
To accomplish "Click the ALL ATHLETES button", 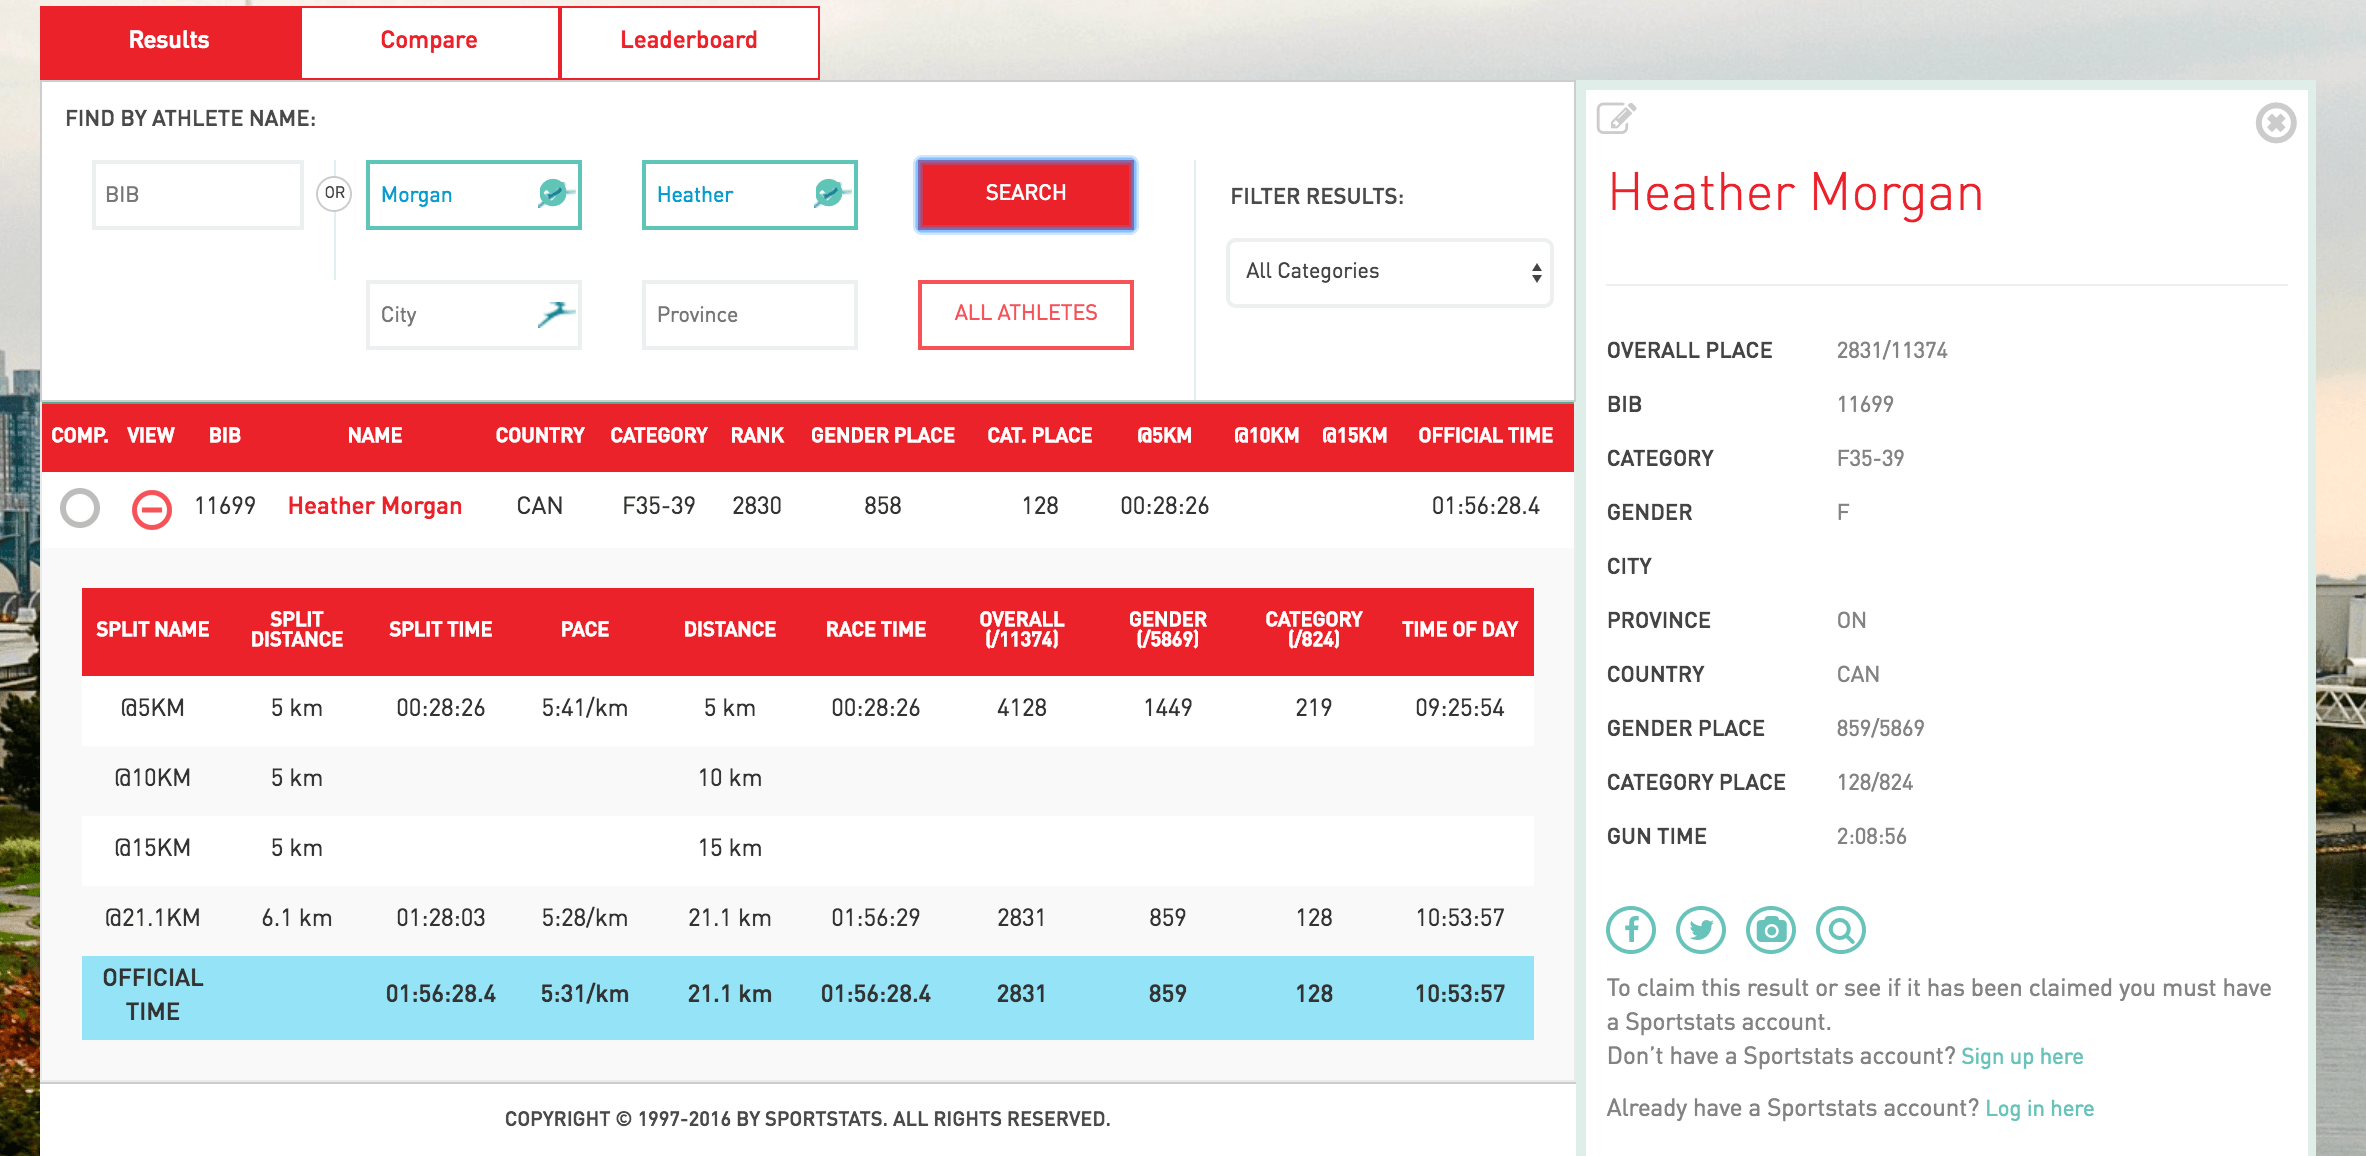I will [x=1025, y=314].
